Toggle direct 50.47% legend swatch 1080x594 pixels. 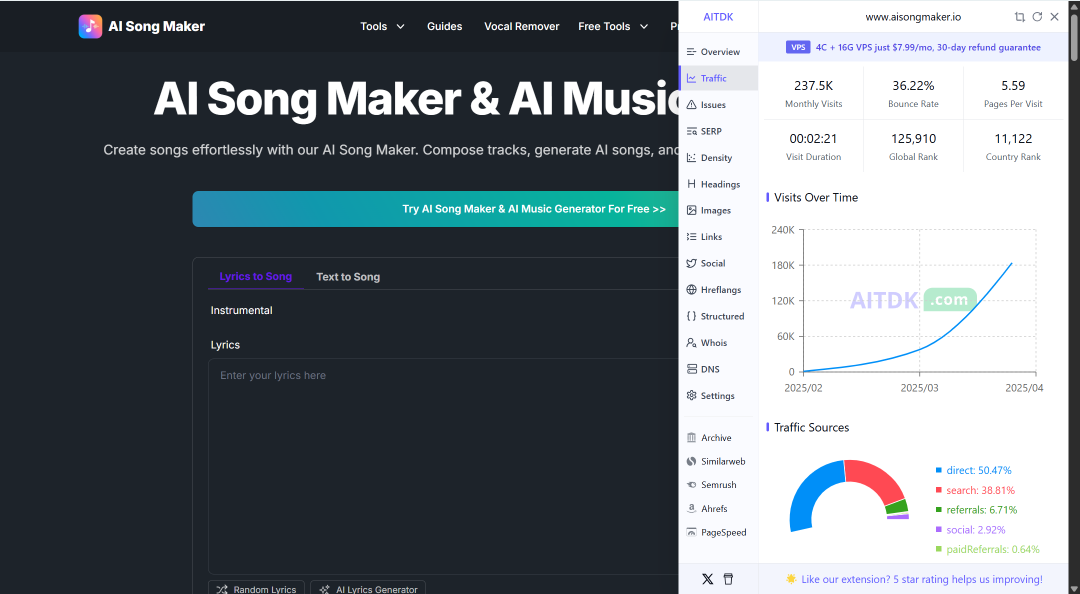(x=938, y=470)
